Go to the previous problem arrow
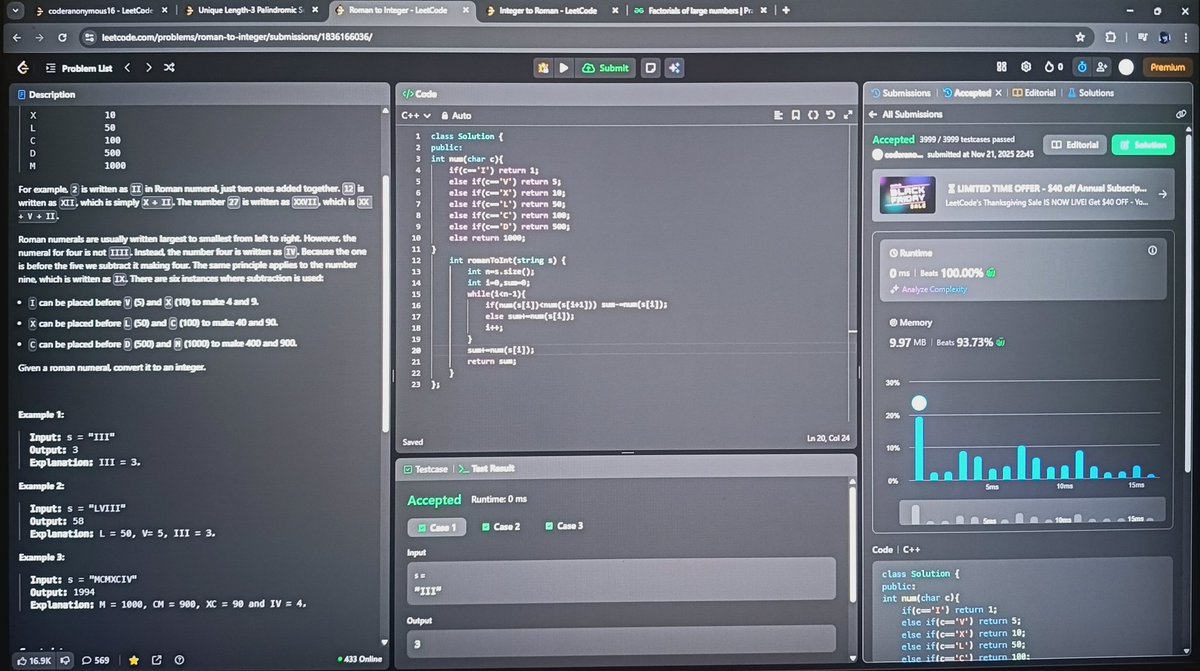Image resolution: width=1200 pixels, height=671 pixels. point(127,68)
